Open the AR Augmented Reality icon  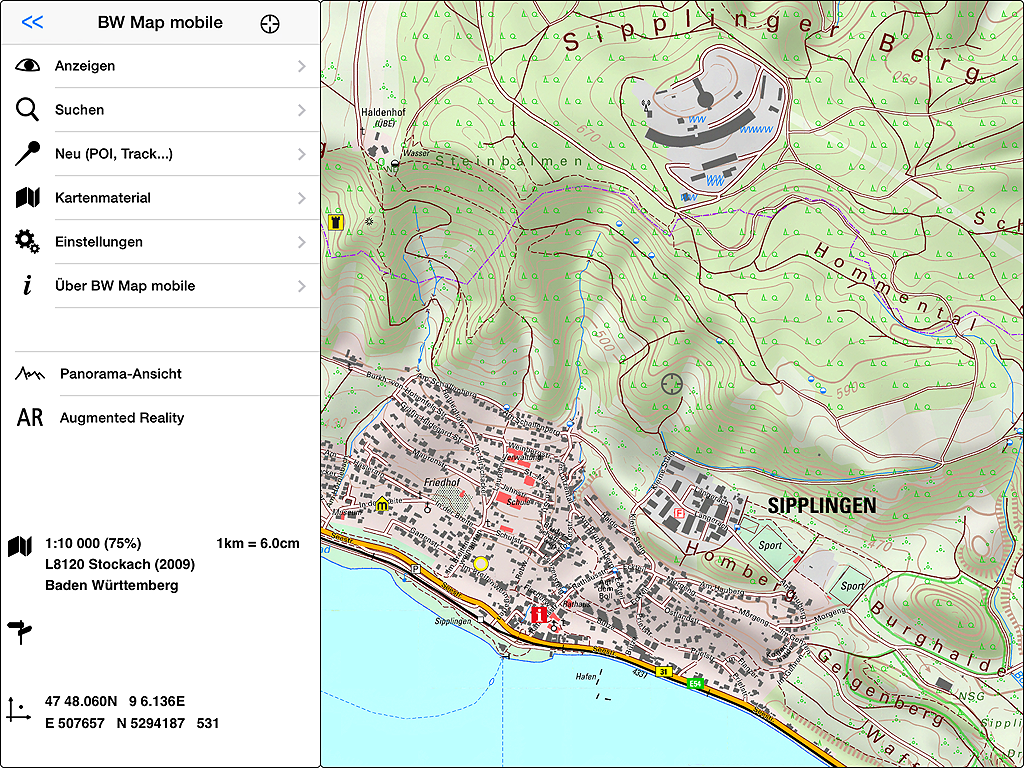[x=28, y=418]
